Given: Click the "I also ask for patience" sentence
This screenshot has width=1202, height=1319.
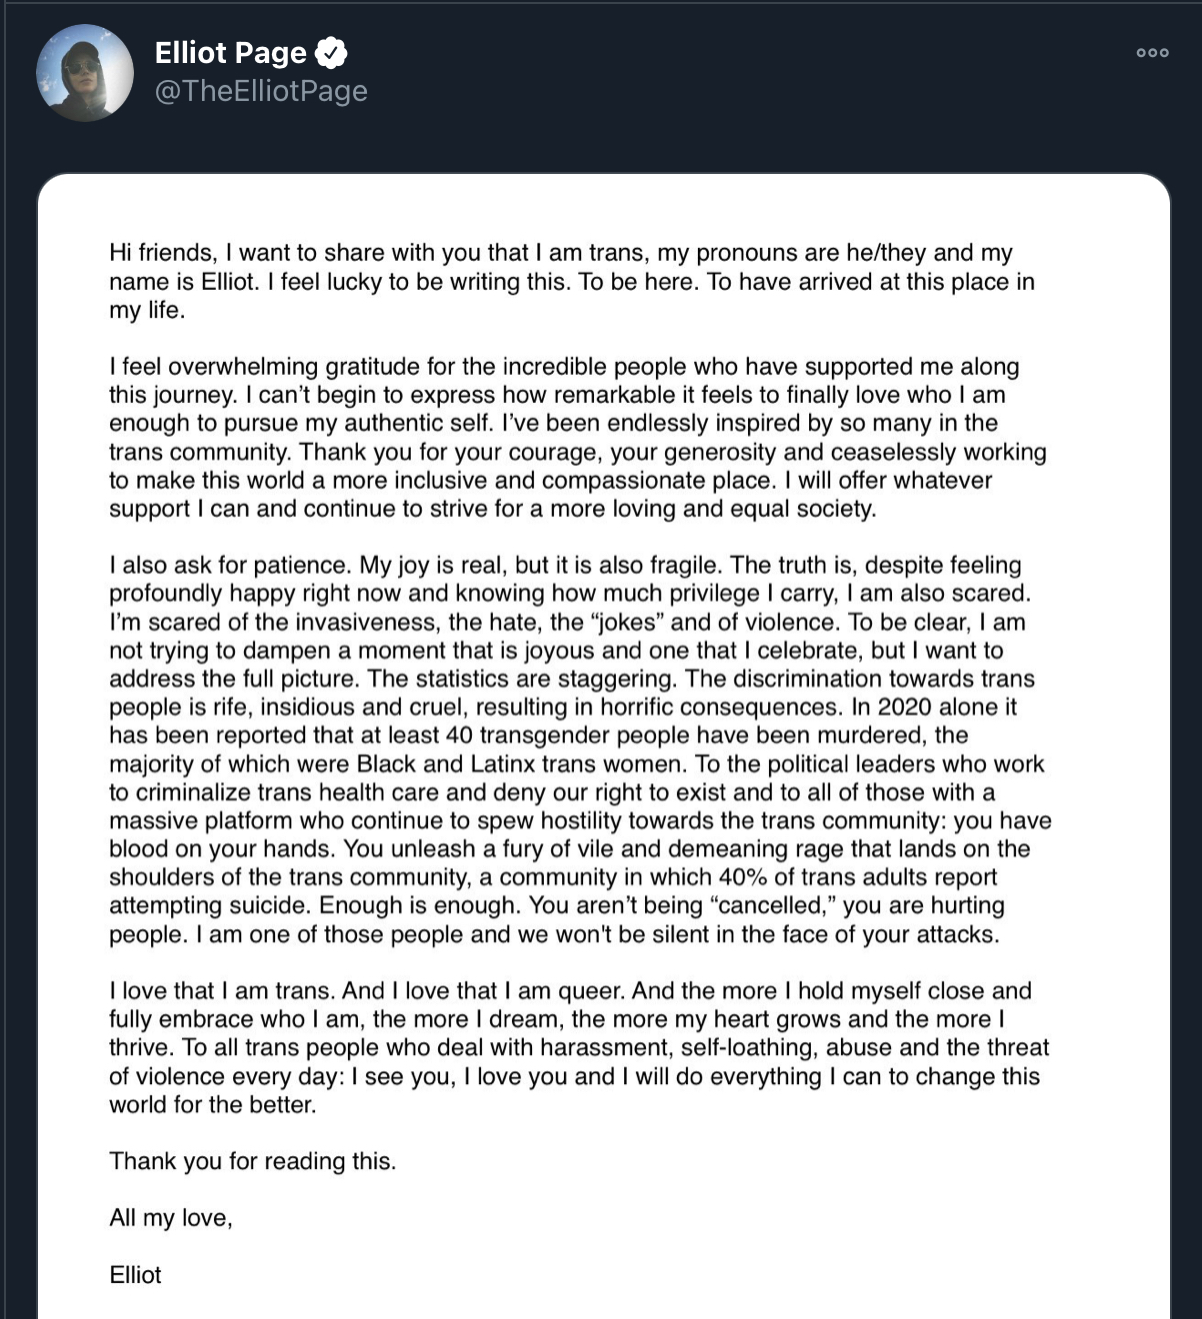Looking at the screenshot, I should 230,565.
